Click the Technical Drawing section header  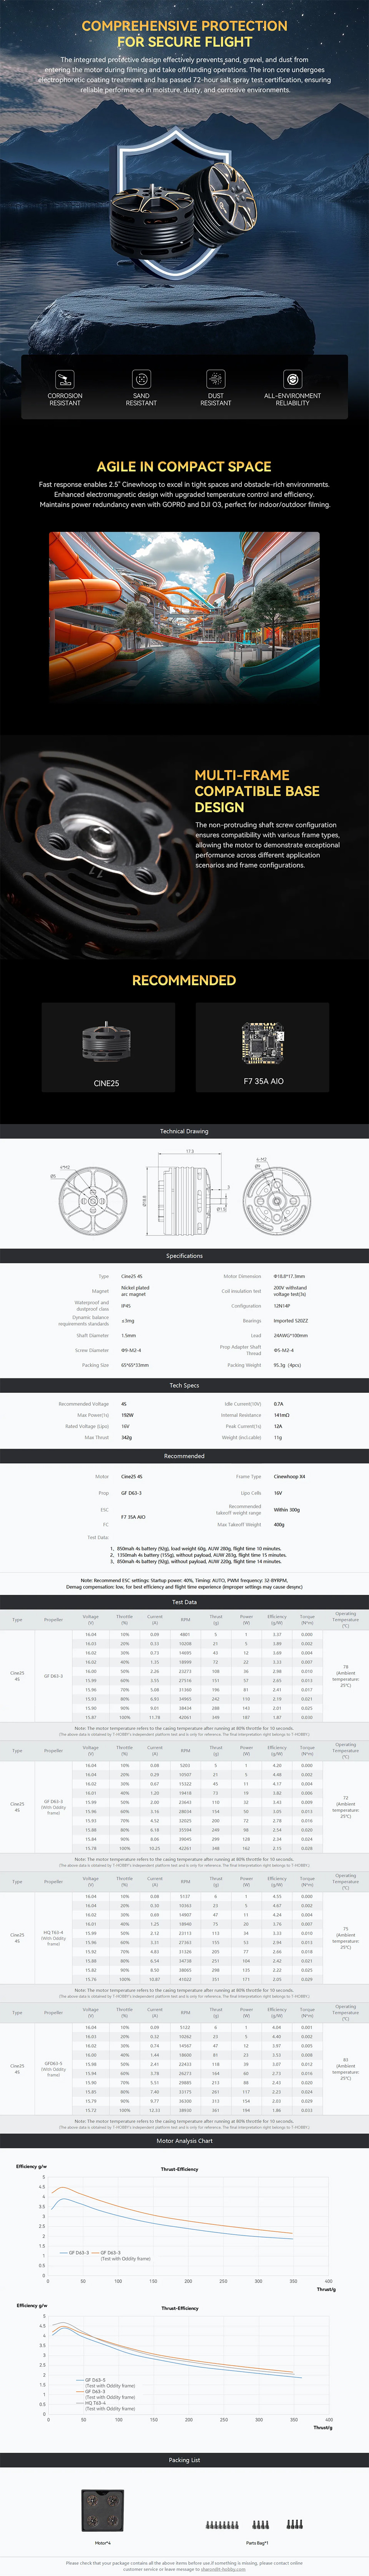click(184, 1131)
